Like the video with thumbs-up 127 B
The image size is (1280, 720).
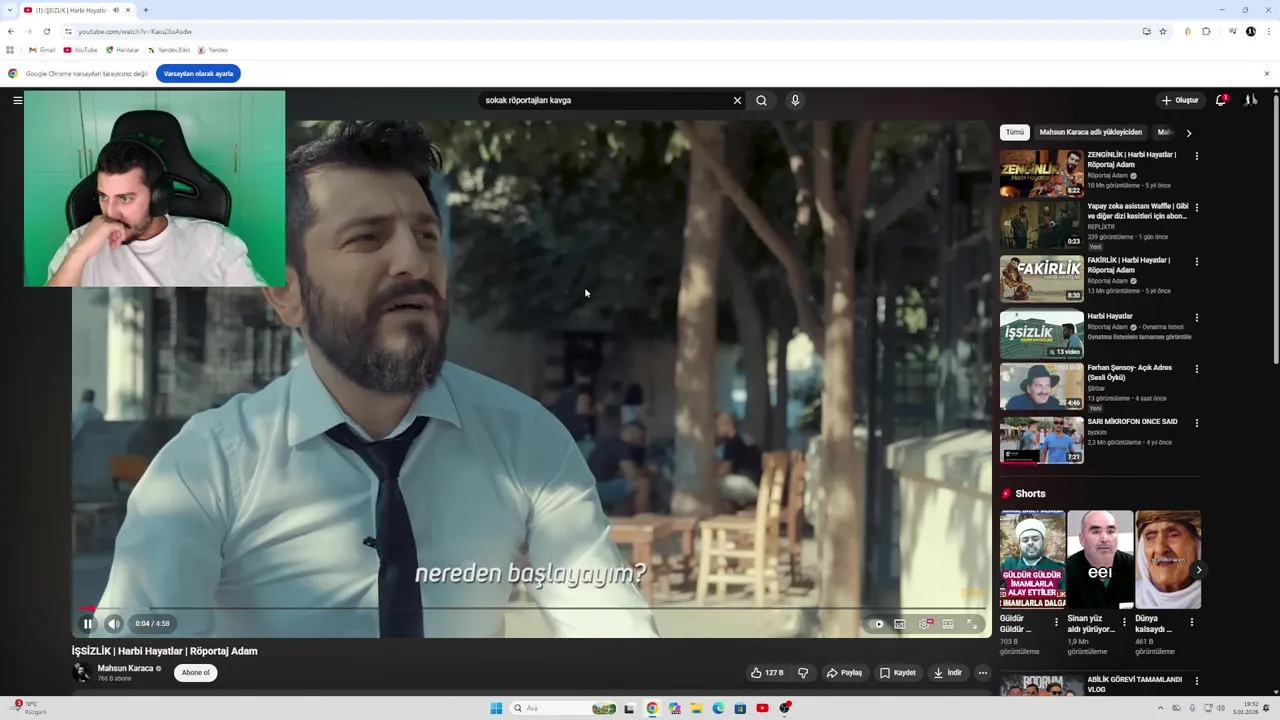766,673
